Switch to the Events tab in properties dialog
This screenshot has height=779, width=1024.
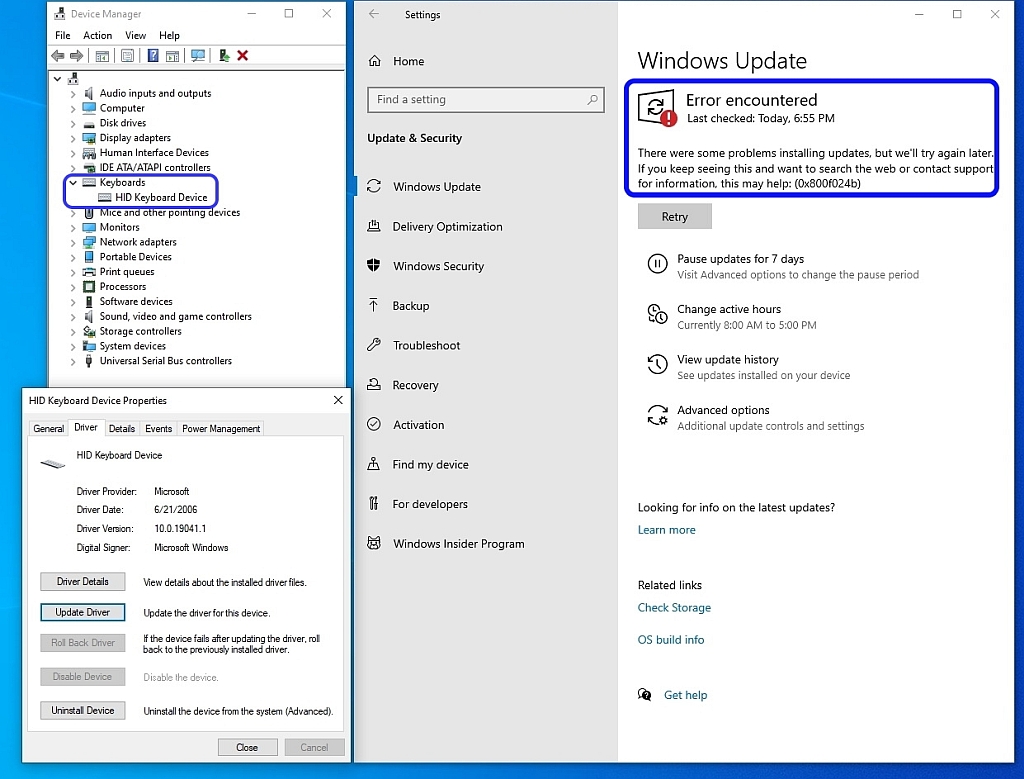pyautogui.click(x=159, y=428)
